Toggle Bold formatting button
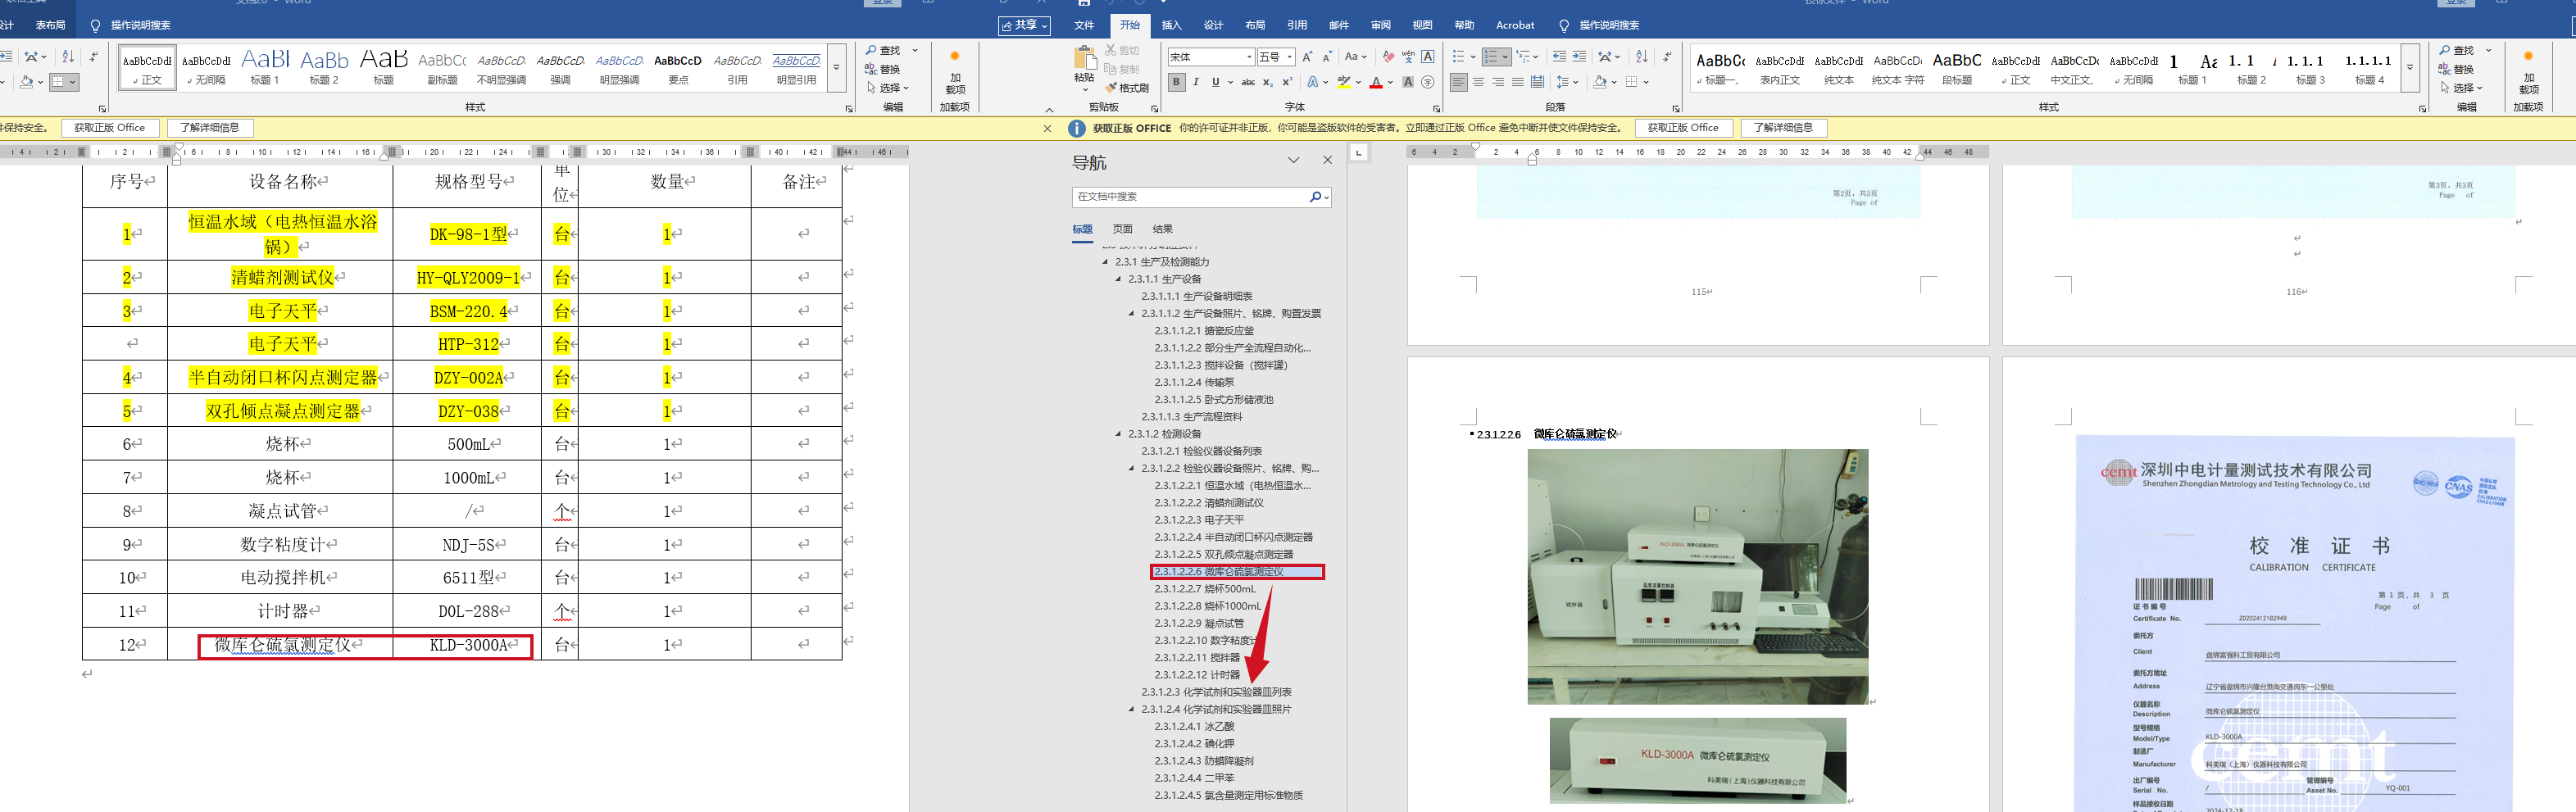Image resolution: width=2576 pixels, height=812 pixels. point(1177,82)
